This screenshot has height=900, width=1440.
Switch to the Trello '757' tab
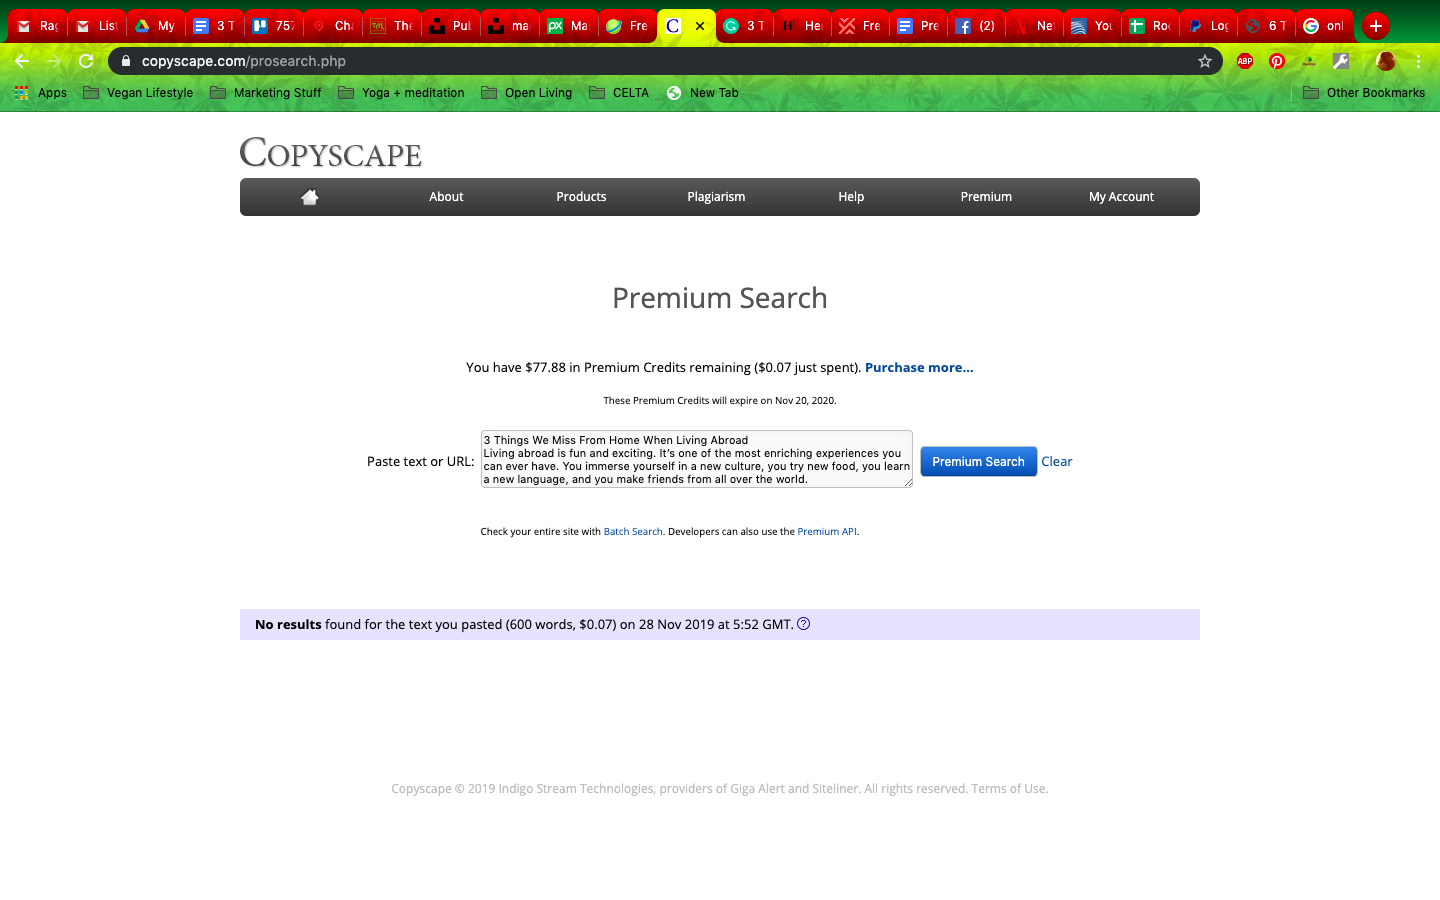pyautogui.click(x=273, y=26)
